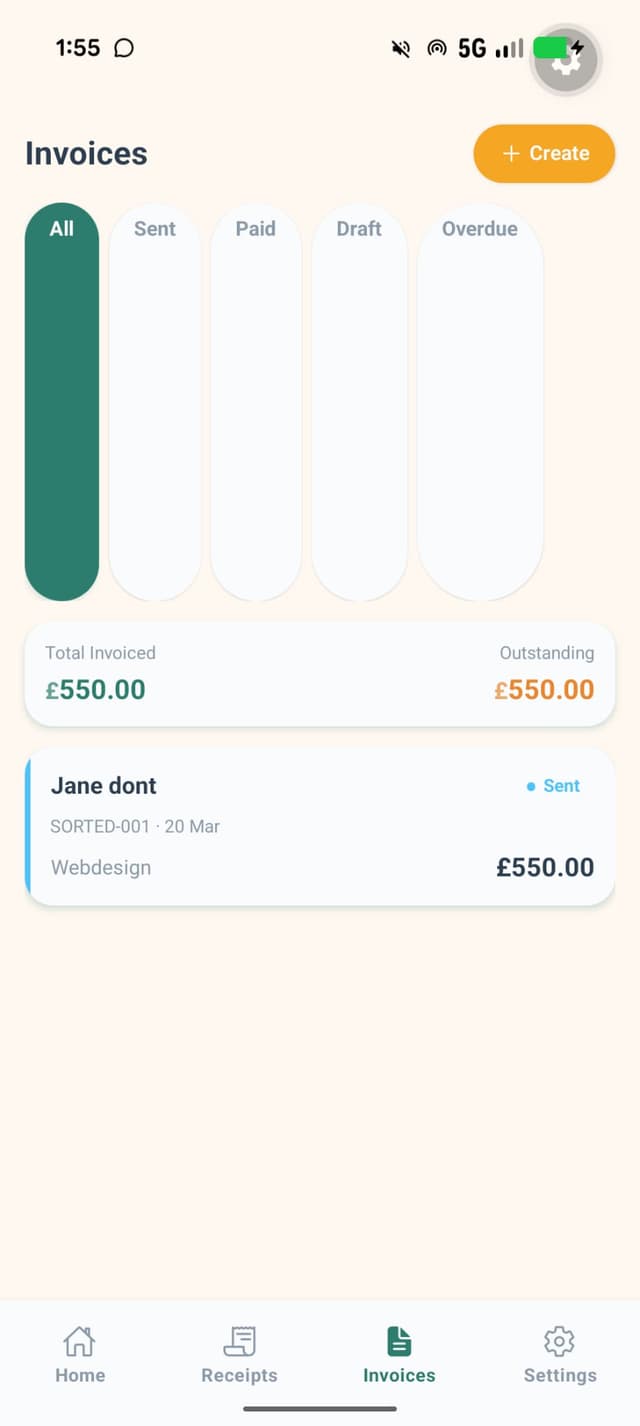Tap the plus icon inside the Create button

512,153
